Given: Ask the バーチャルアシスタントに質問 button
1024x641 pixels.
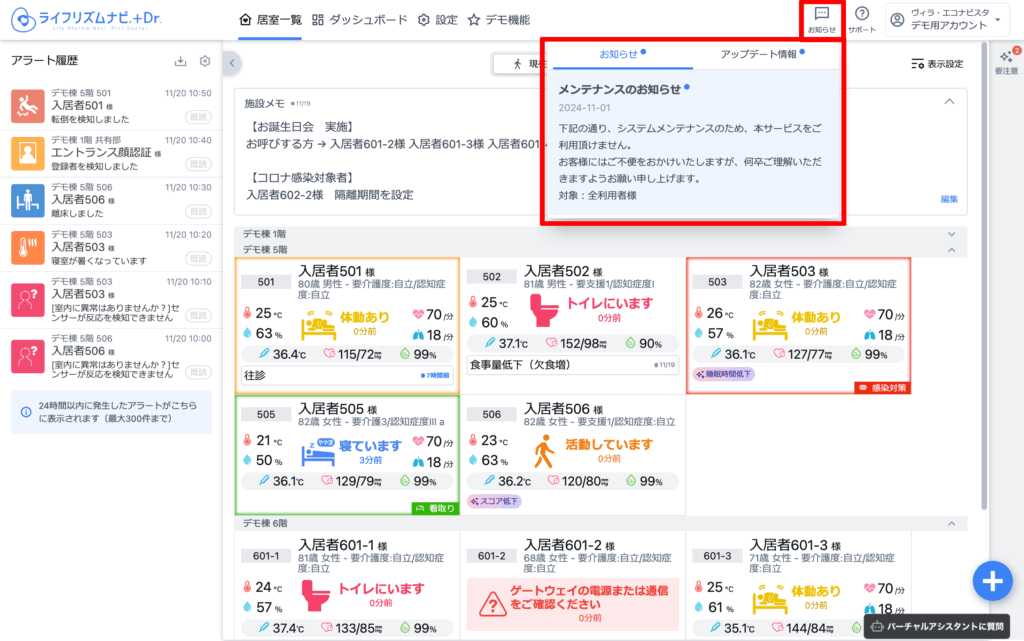Looking at the screenshot, I should tap(937, 627).
